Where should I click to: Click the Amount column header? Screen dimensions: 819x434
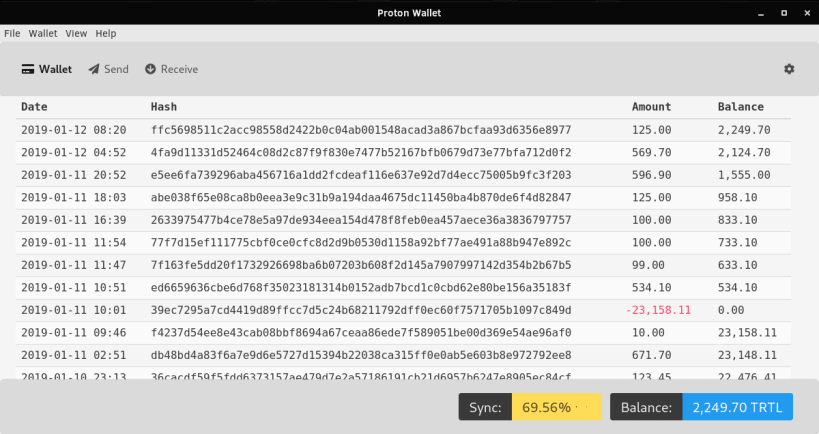click(x=651, y=107)
